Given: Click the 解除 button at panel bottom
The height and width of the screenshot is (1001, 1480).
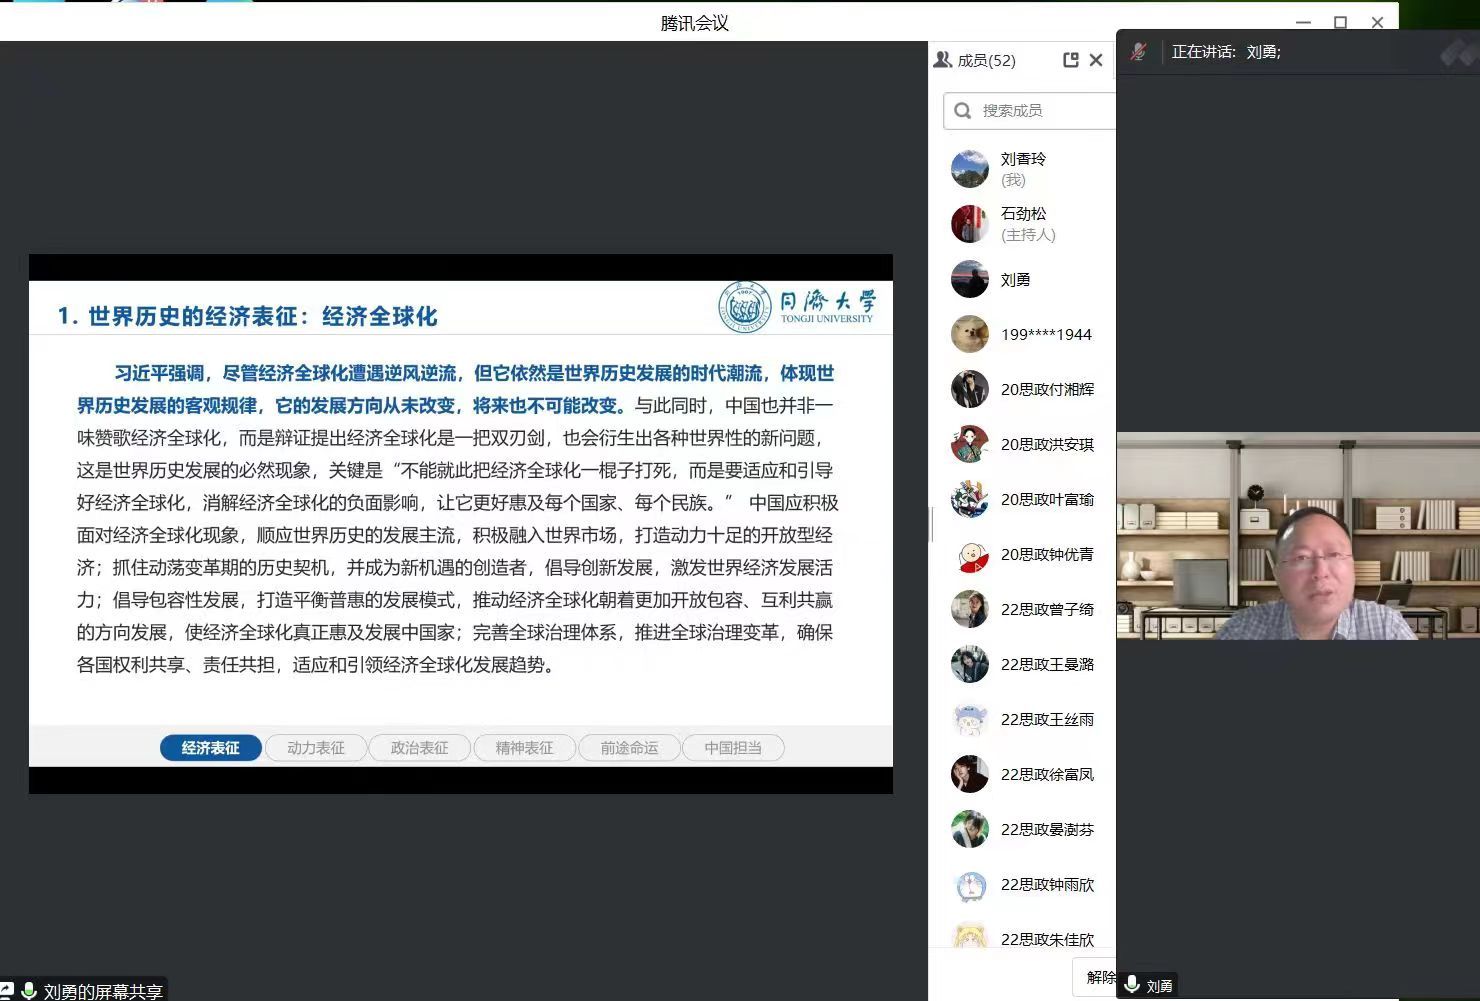Looking at the screenshot, I should click(1098, 976).
